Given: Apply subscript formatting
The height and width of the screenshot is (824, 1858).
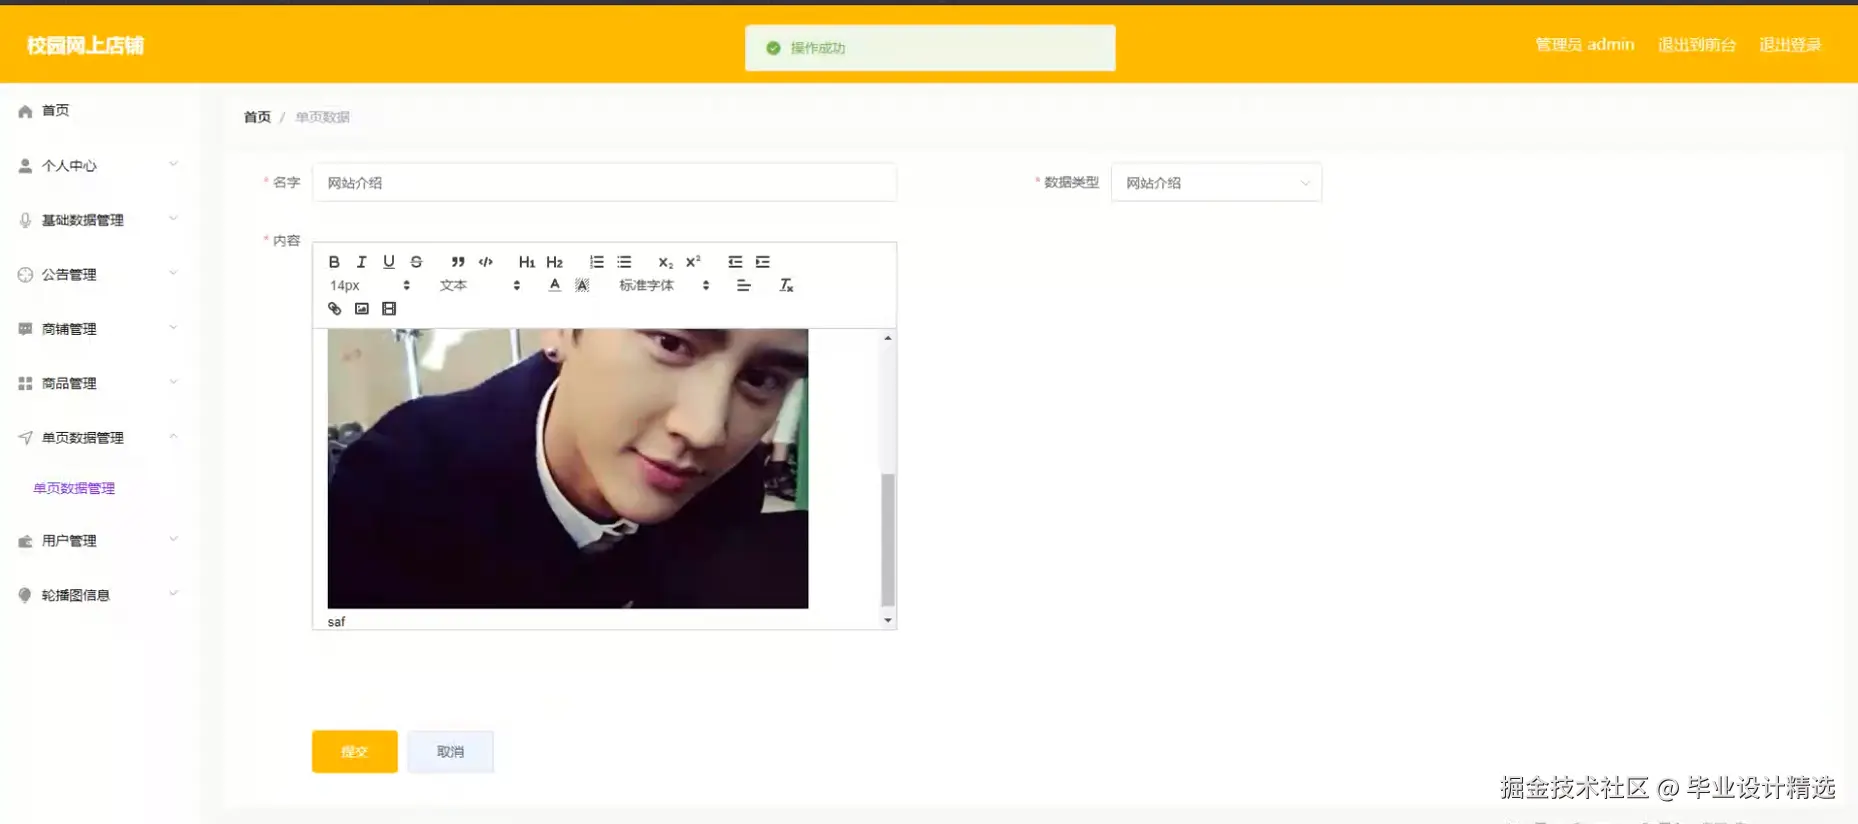Looking at the screenshot, I should (665, 262).
